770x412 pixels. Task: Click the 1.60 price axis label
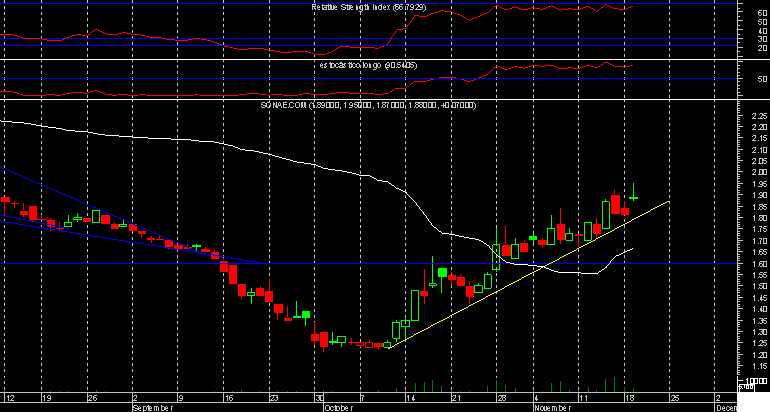pyautogui.click(x=759, y=264)
